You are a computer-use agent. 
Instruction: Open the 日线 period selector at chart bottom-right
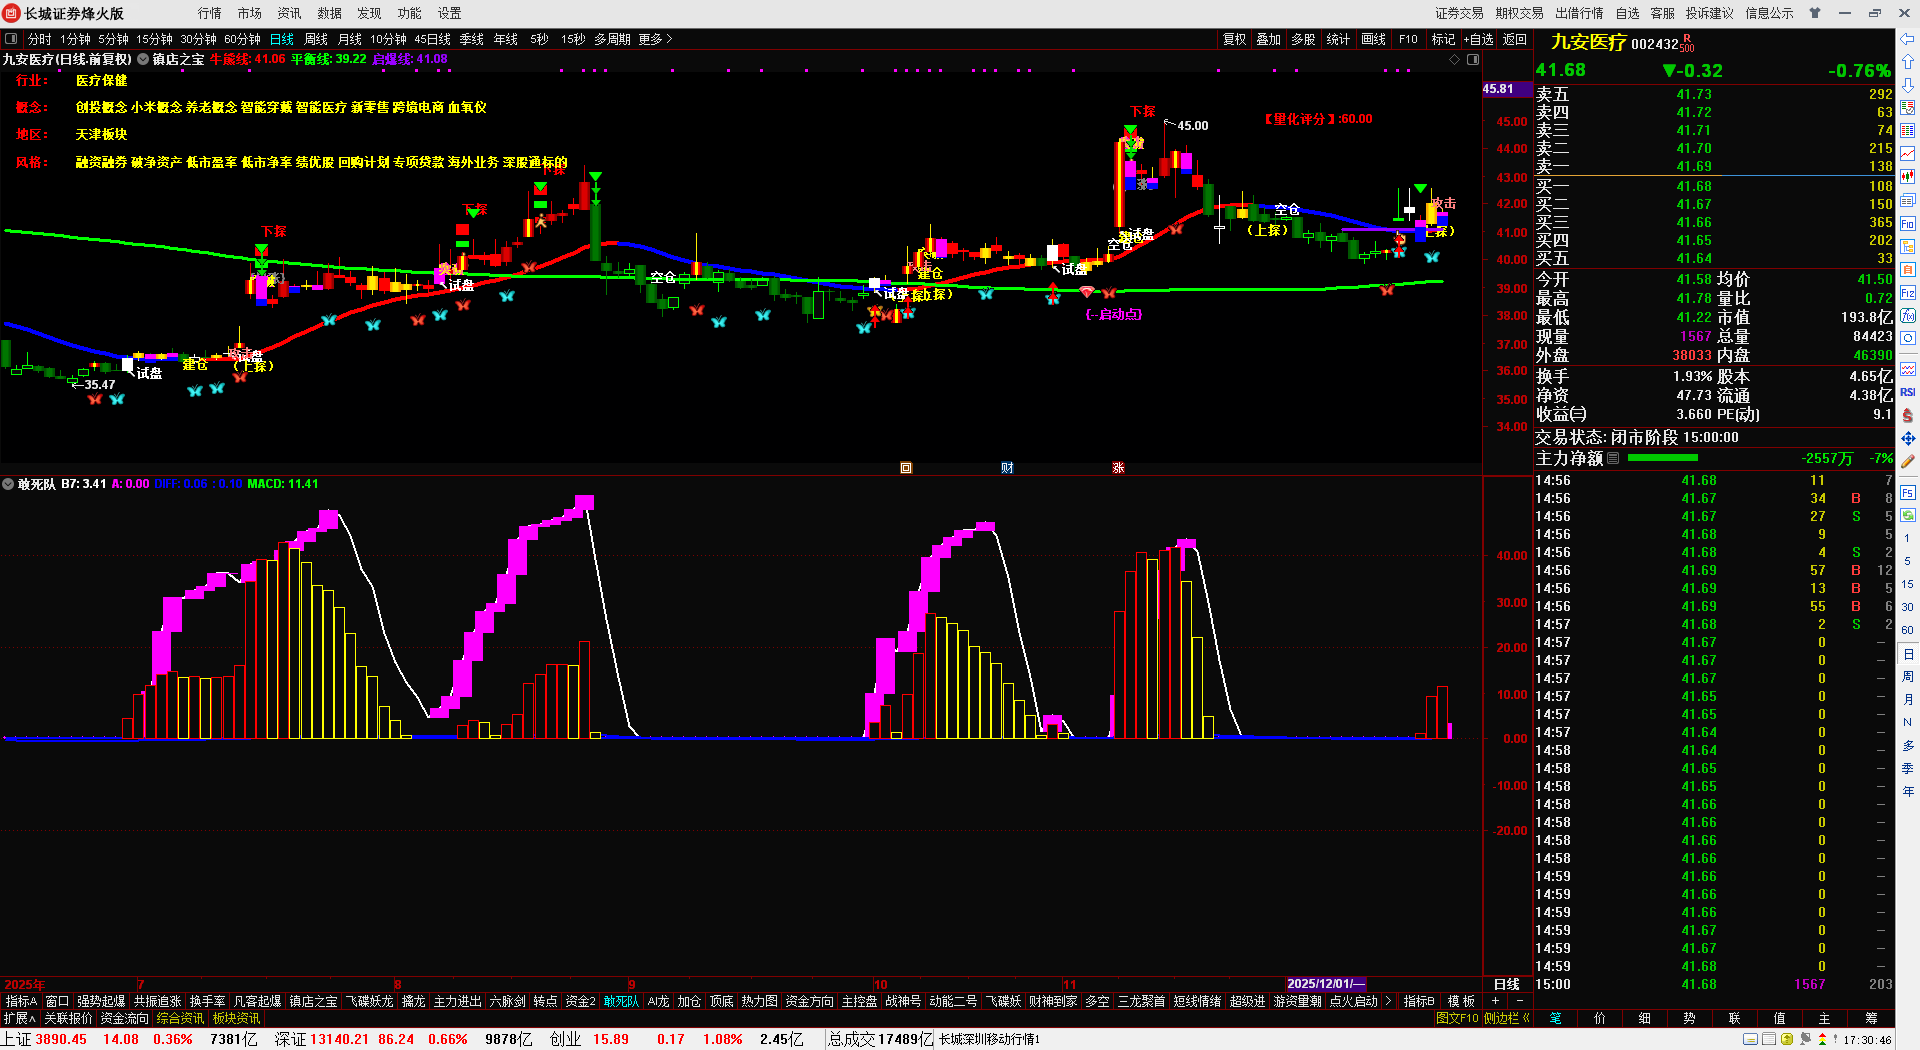pyautogui.click(x=1507, y=985)
